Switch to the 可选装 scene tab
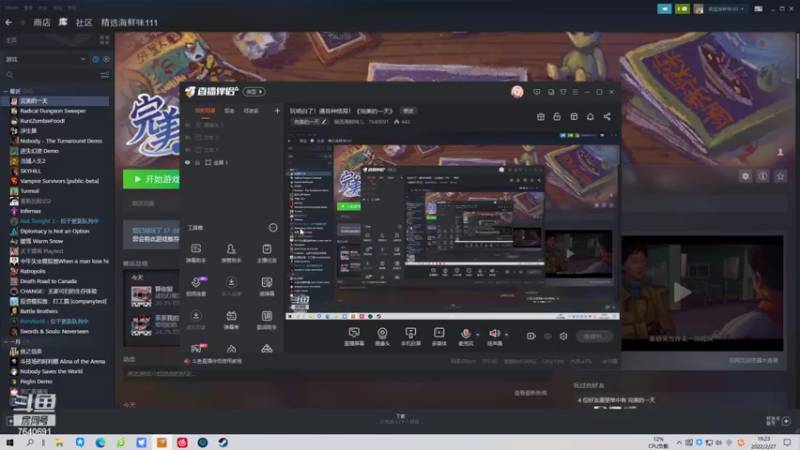Viewport: 800px width, 450px height. click(x=251, y=111)
